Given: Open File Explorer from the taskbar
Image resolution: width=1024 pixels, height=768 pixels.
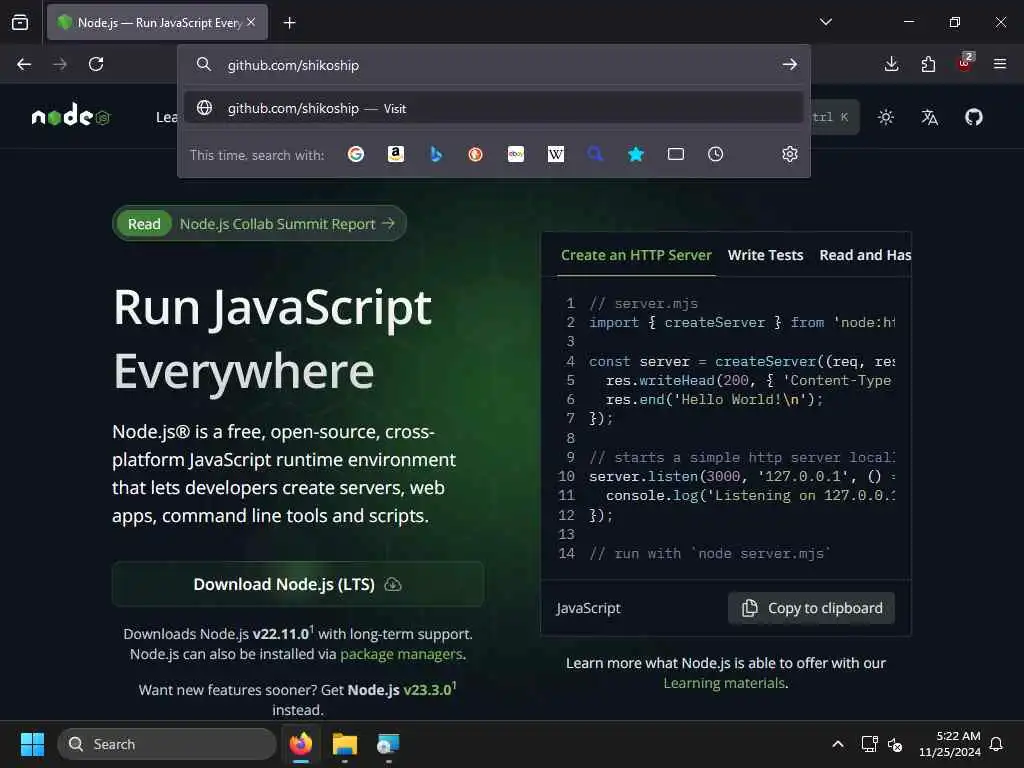Looking at the screenshot, I should pos(345,744).
